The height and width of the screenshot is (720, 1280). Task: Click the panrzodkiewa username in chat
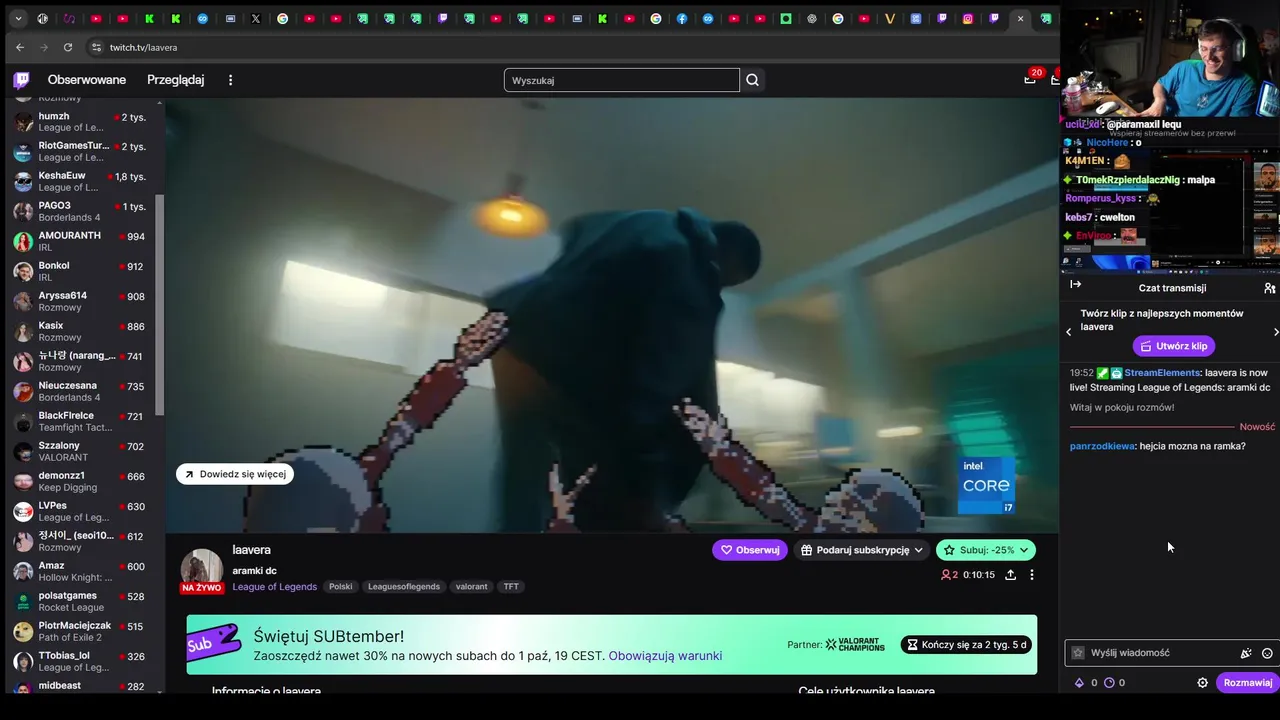tap(1102, 446)
